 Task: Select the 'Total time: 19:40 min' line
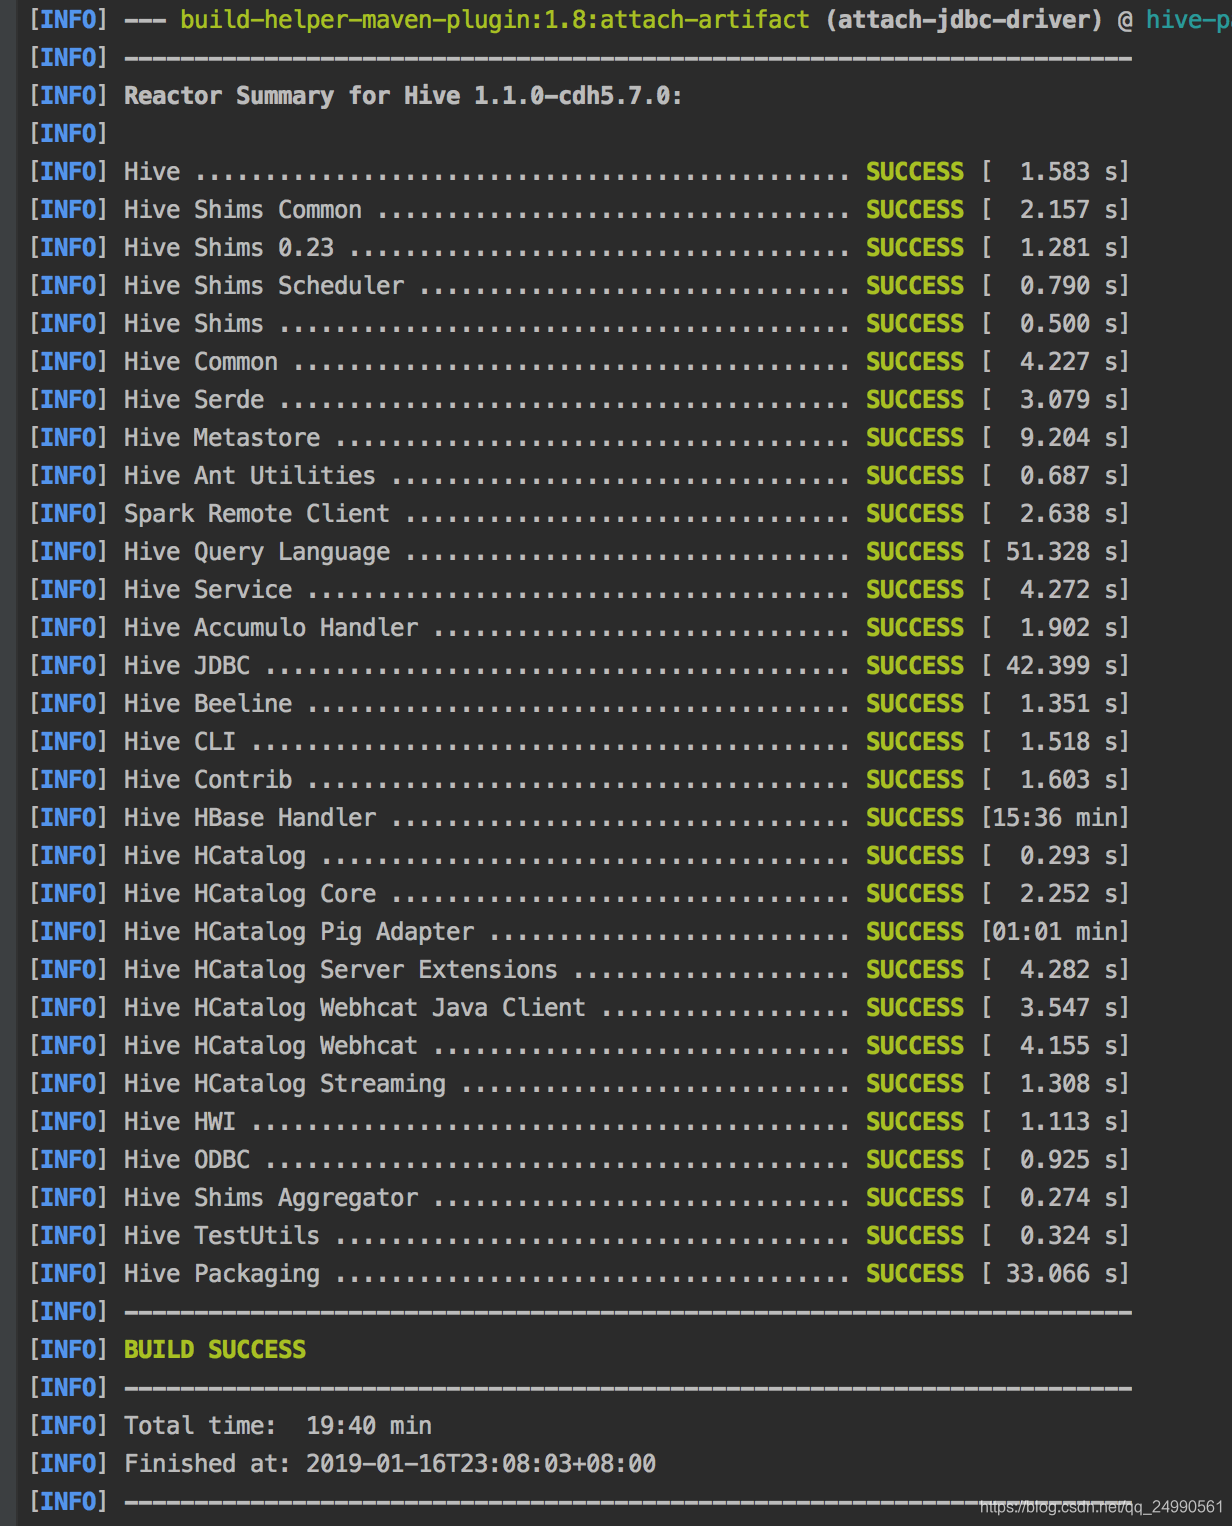278,1426
